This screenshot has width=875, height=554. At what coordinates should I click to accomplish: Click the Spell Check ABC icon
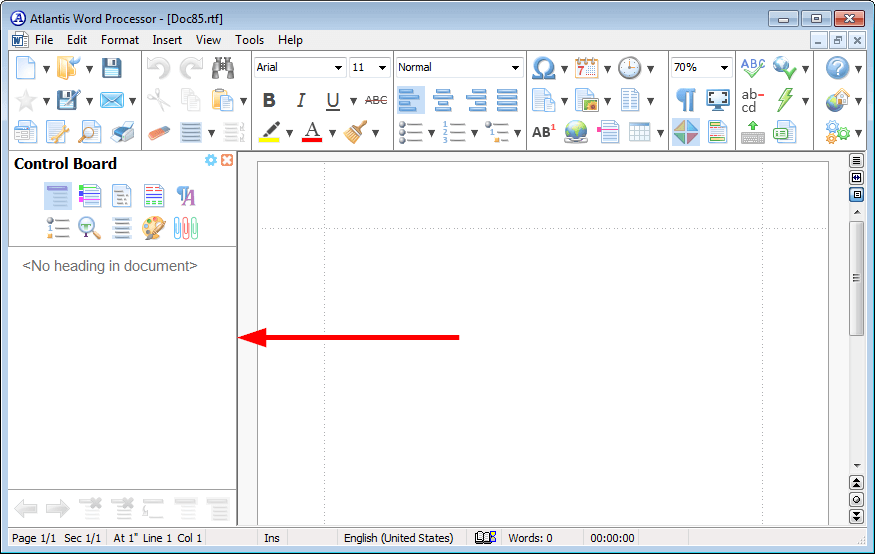752,68
